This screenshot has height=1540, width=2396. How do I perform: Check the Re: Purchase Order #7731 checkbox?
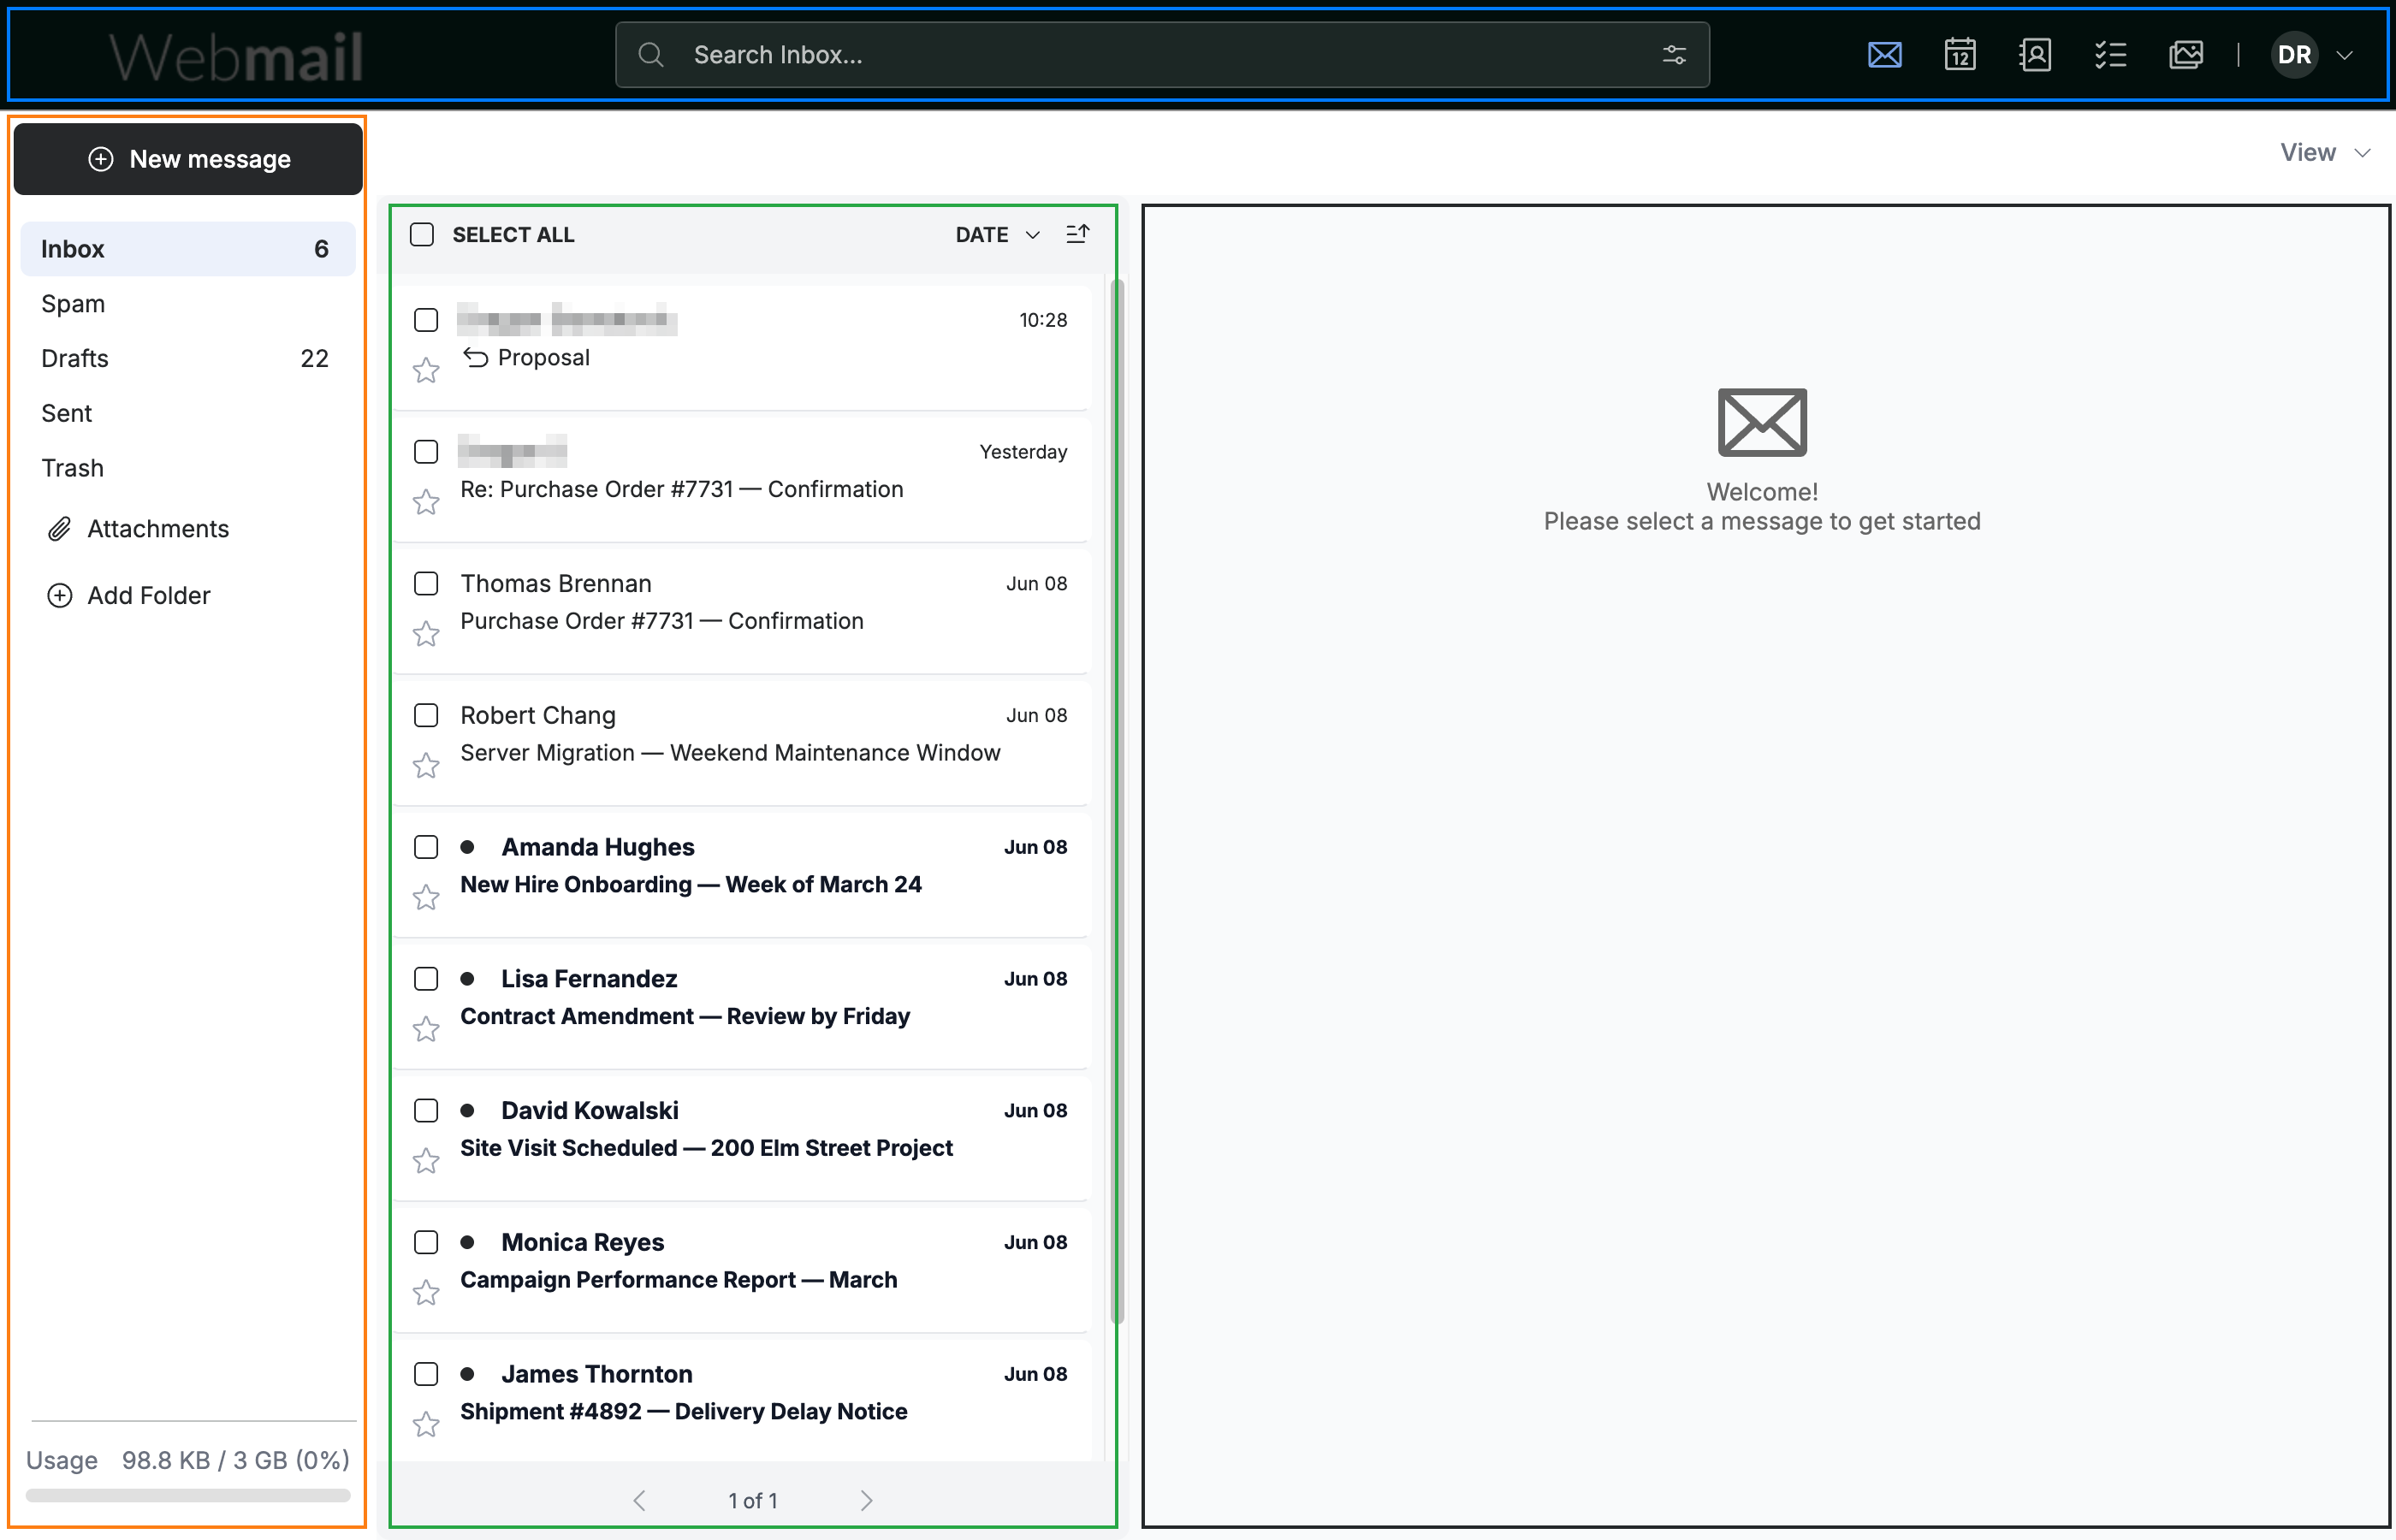(426, 452)
